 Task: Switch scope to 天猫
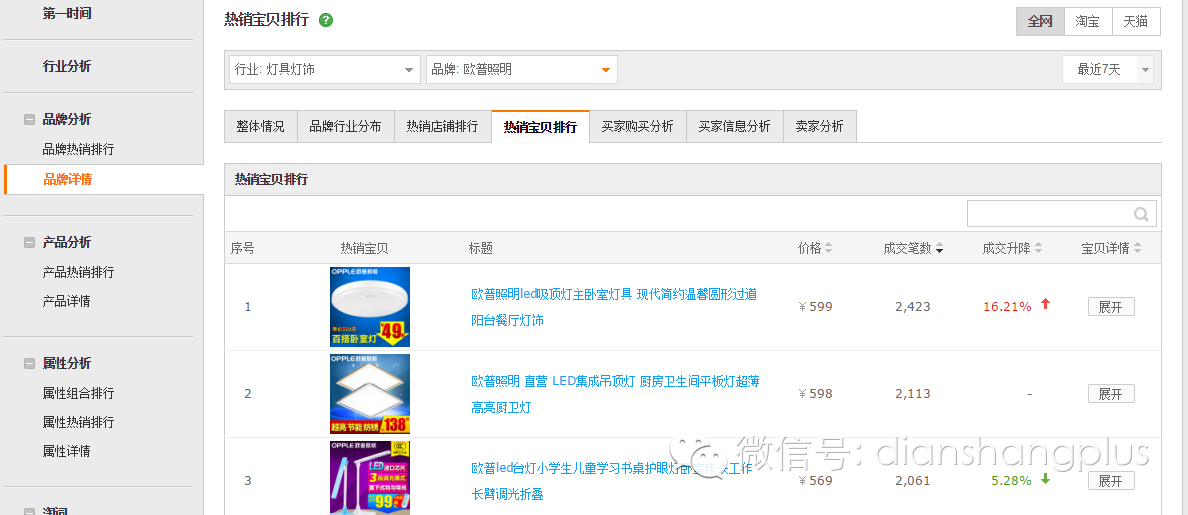[x=1136, y=21]
